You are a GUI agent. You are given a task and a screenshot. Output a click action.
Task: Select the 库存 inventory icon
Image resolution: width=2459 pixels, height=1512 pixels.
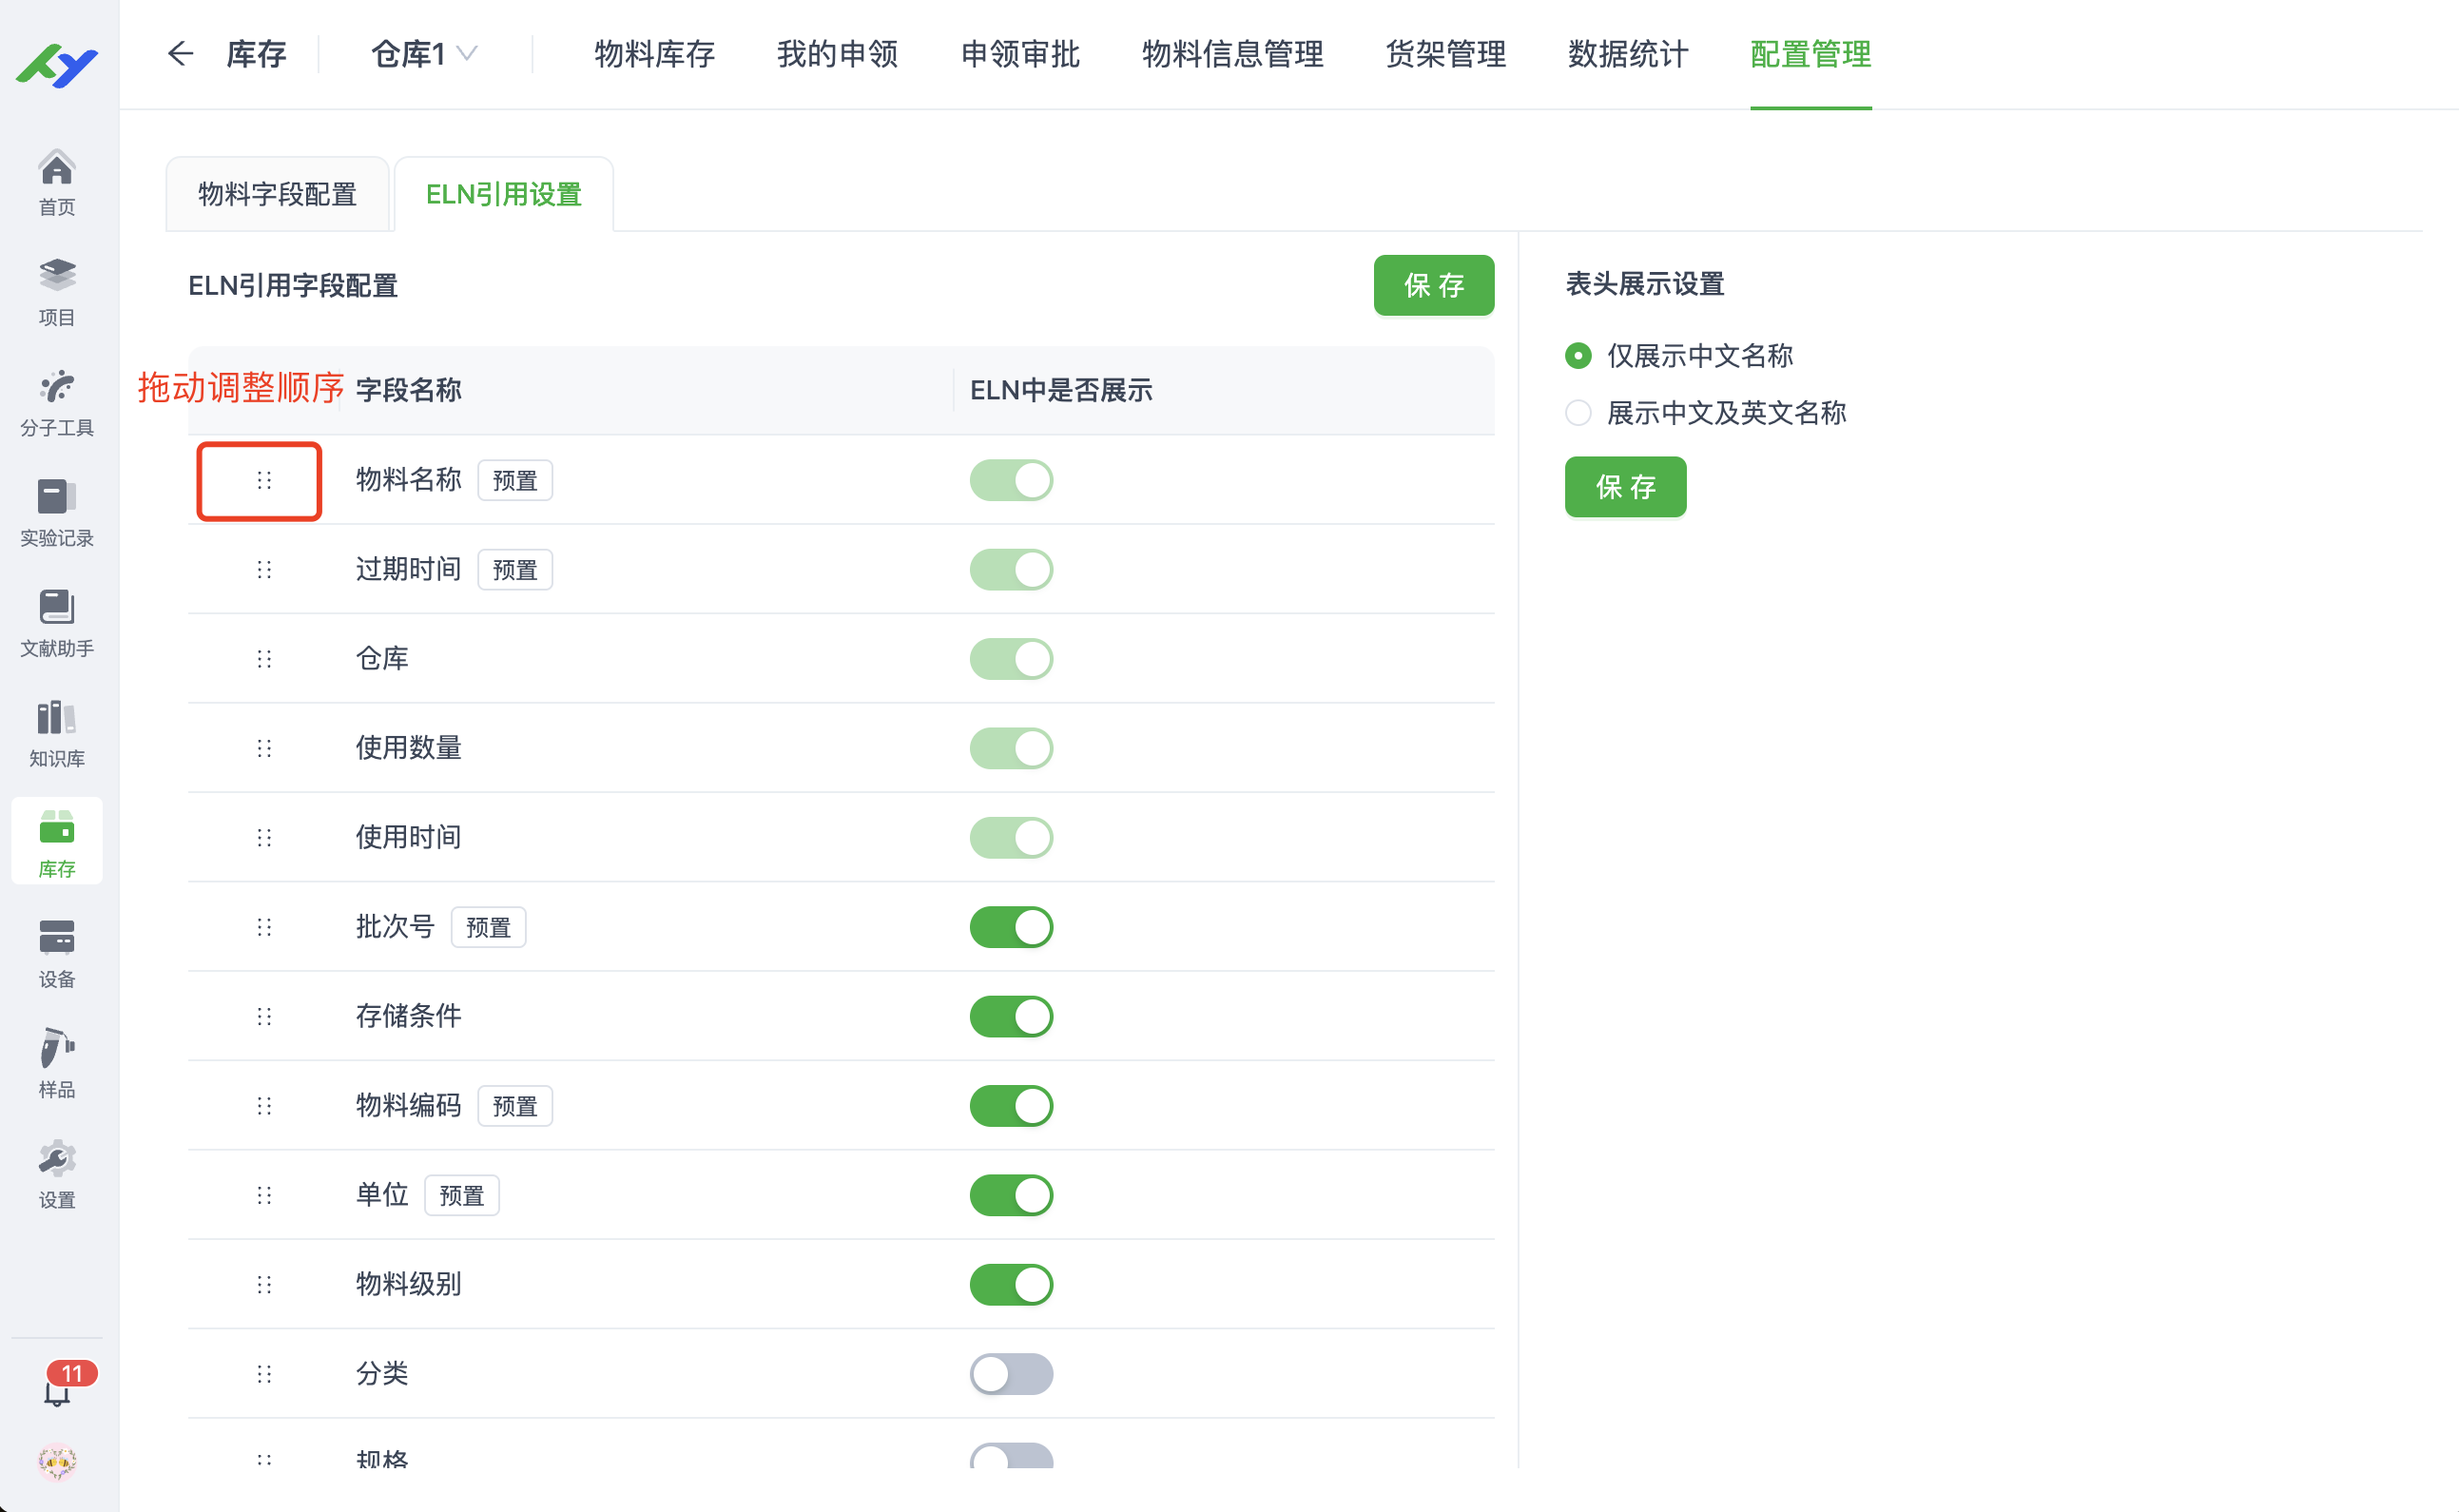pos(56,841)
